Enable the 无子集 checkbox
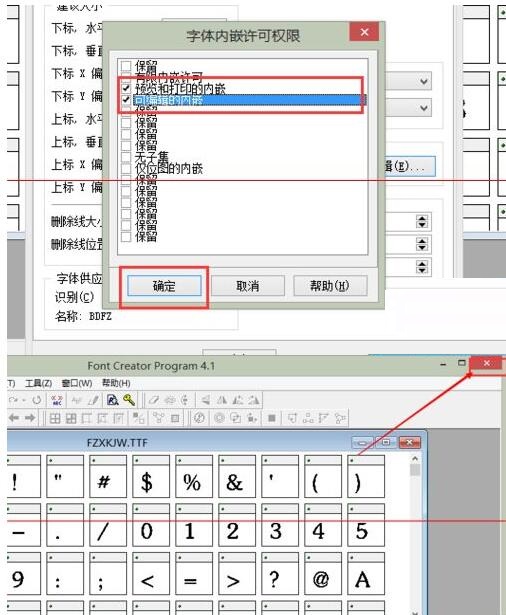The height and width of the screenshot is (615, 506). point(126,157)
